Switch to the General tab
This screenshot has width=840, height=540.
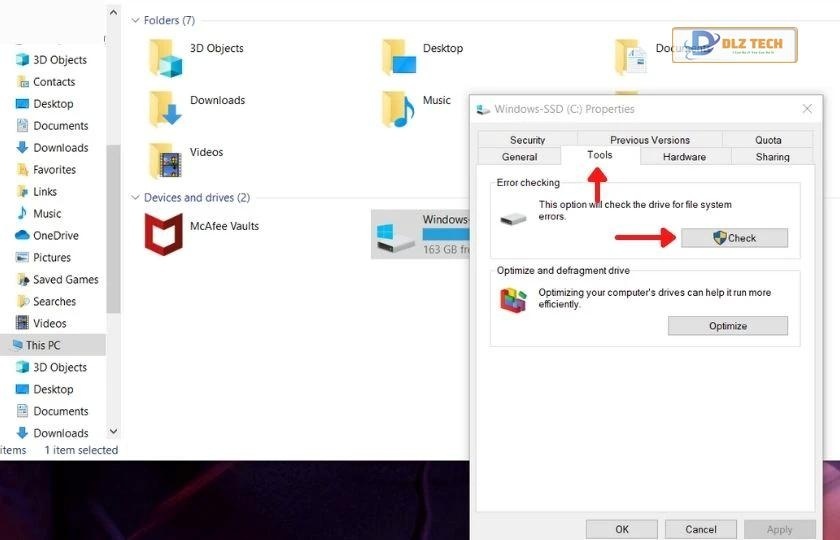(519, 157)
